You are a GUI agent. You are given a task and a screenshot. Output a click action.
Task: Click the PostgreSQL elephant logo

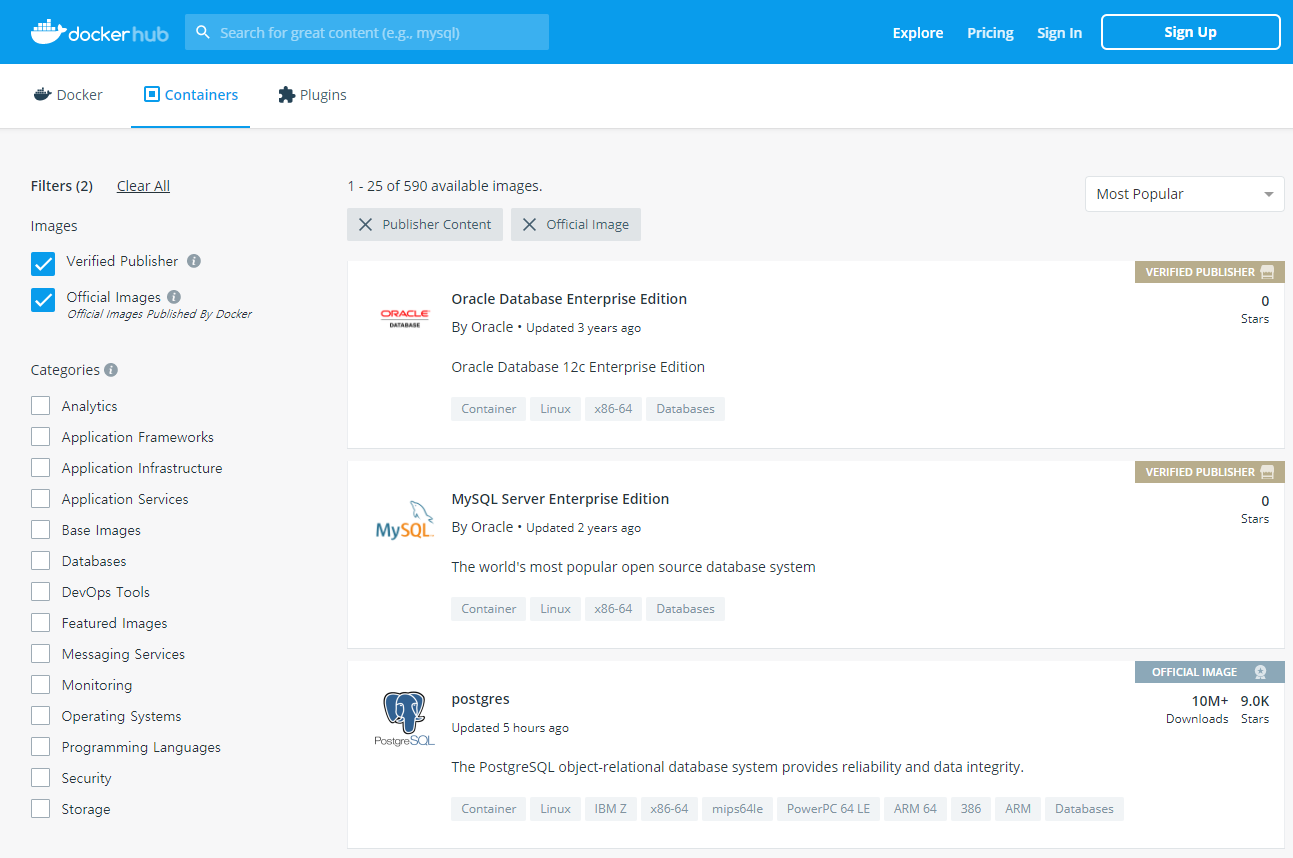coord(405,720)
